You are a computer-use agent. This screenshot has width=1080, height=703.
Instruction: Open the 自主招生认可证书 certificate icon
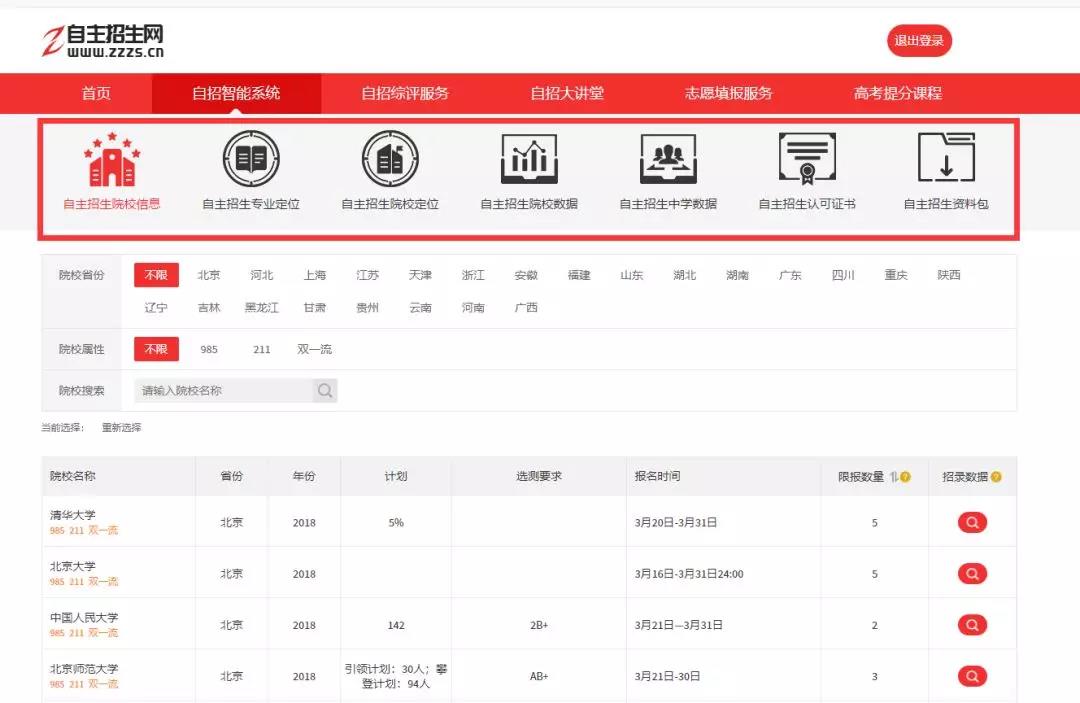(x=807, y=160)
